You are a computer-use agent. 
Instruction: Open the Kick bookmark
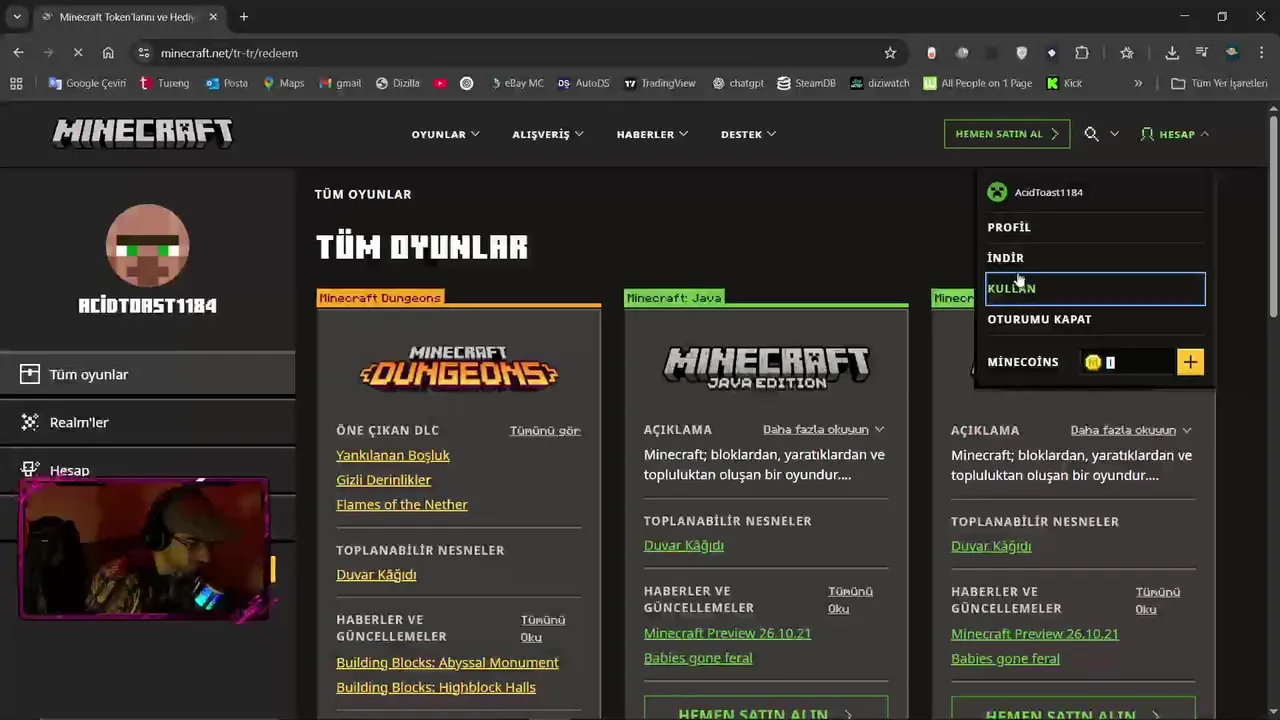[x=1064, y=83]
